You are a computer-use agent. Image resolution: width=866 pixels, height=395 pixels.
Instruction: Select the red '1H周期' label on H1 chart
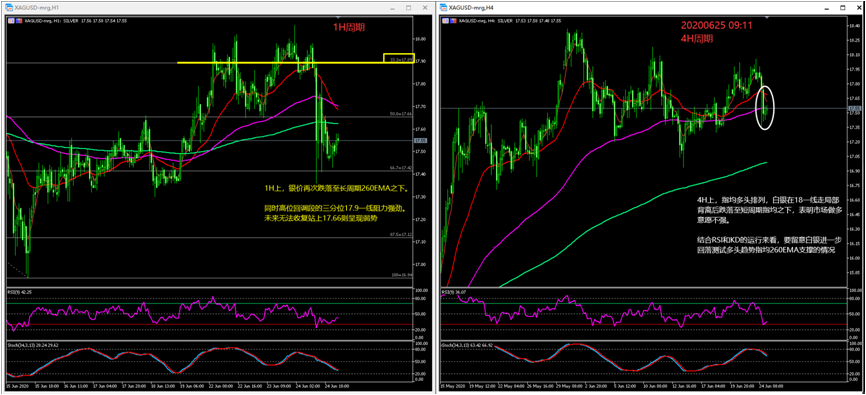(x=348, y=27)
